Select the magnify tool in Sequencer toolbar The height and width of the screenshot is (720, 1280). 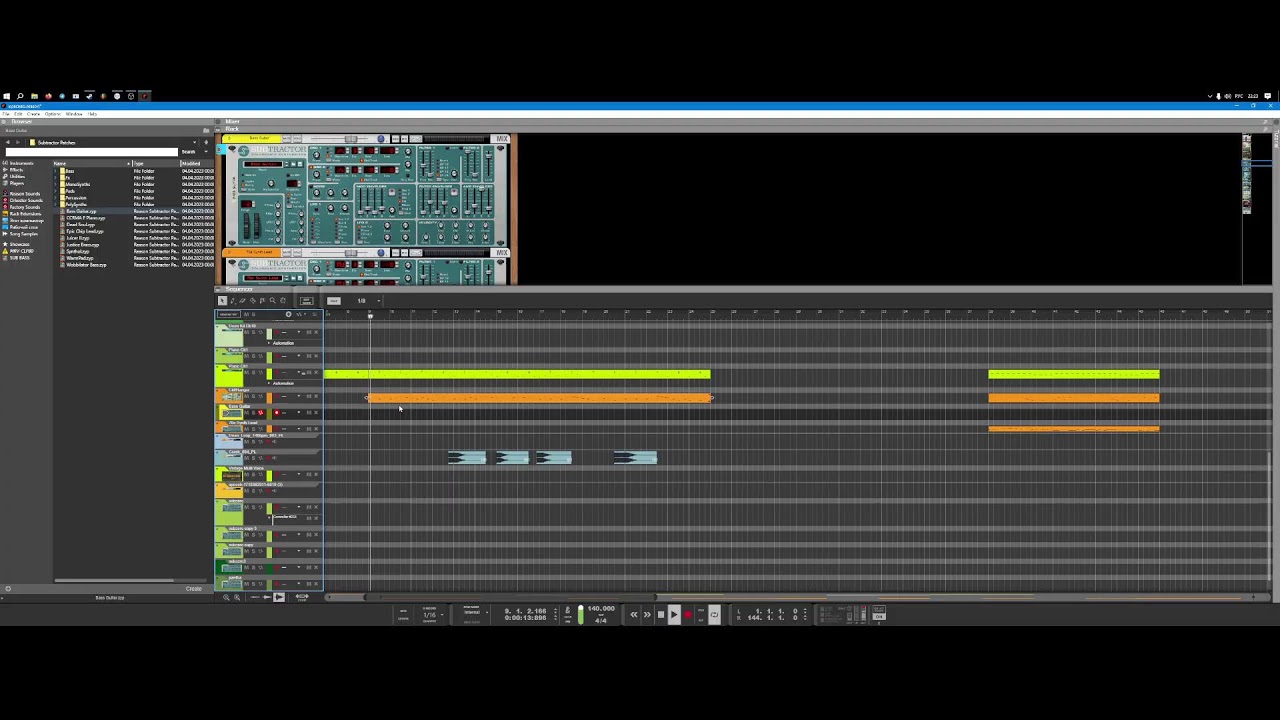[273, 301]
